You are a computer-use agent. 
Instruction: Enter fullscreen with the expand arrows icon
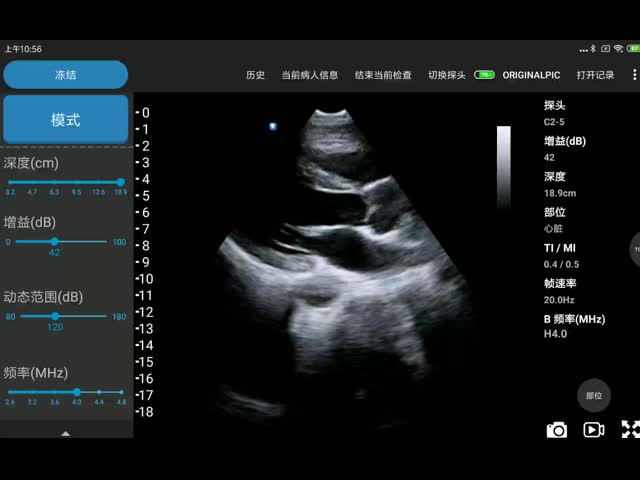[630, 430]
